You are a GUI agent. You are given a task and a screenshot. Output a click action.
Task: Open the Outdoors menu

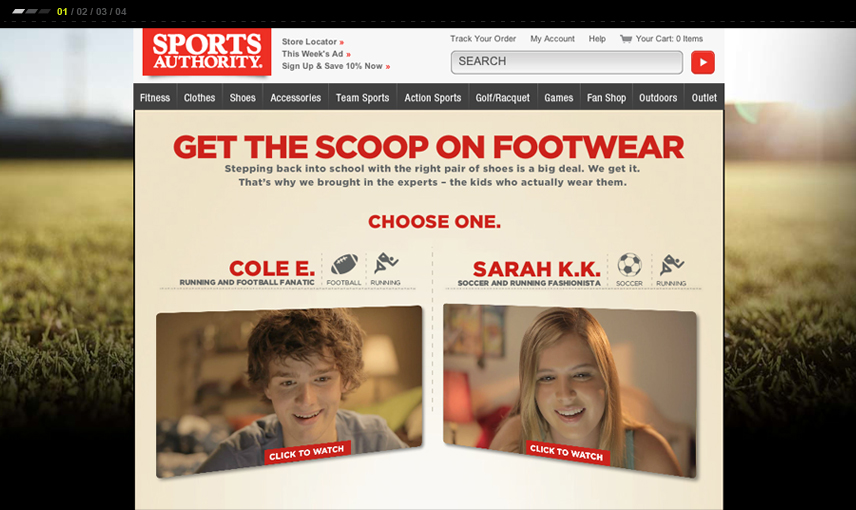pos(658,98)
